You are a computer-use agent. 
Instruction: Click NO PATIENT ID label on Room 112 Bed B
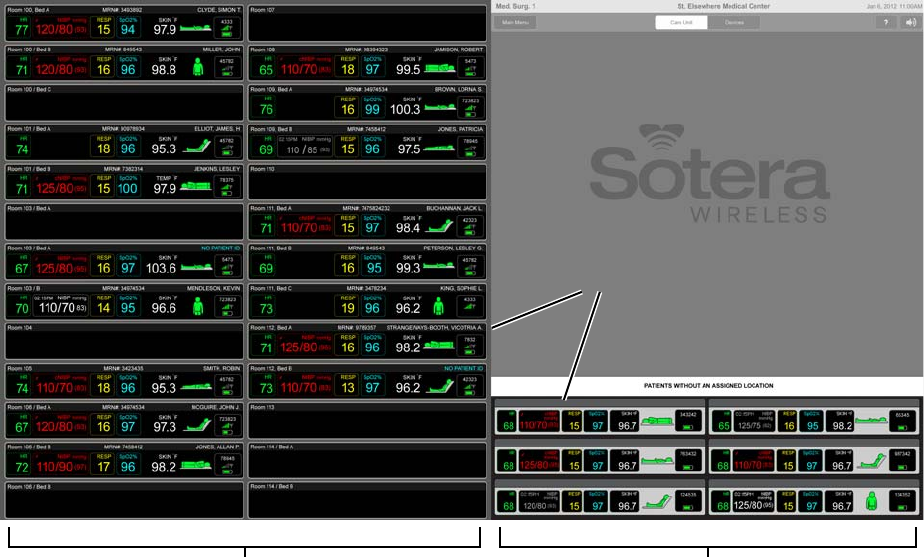pyautogui.click(x=463, y=368)
